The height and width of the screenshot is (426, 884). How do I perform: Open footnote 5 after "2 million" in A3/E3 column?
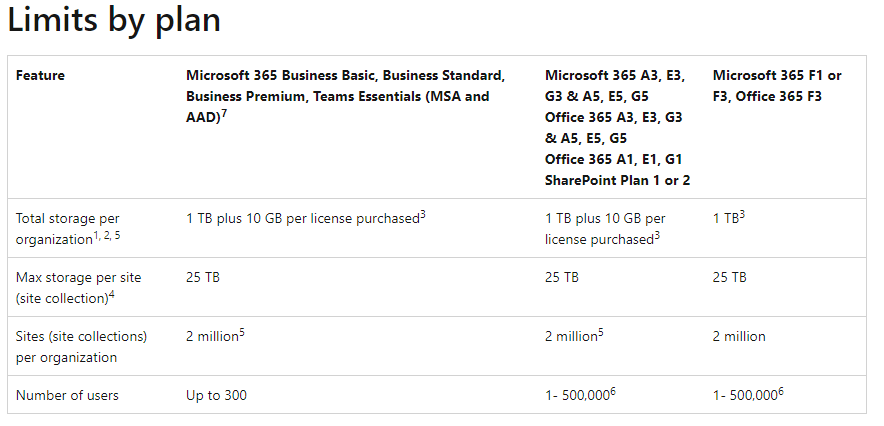(x=601, y=331)
